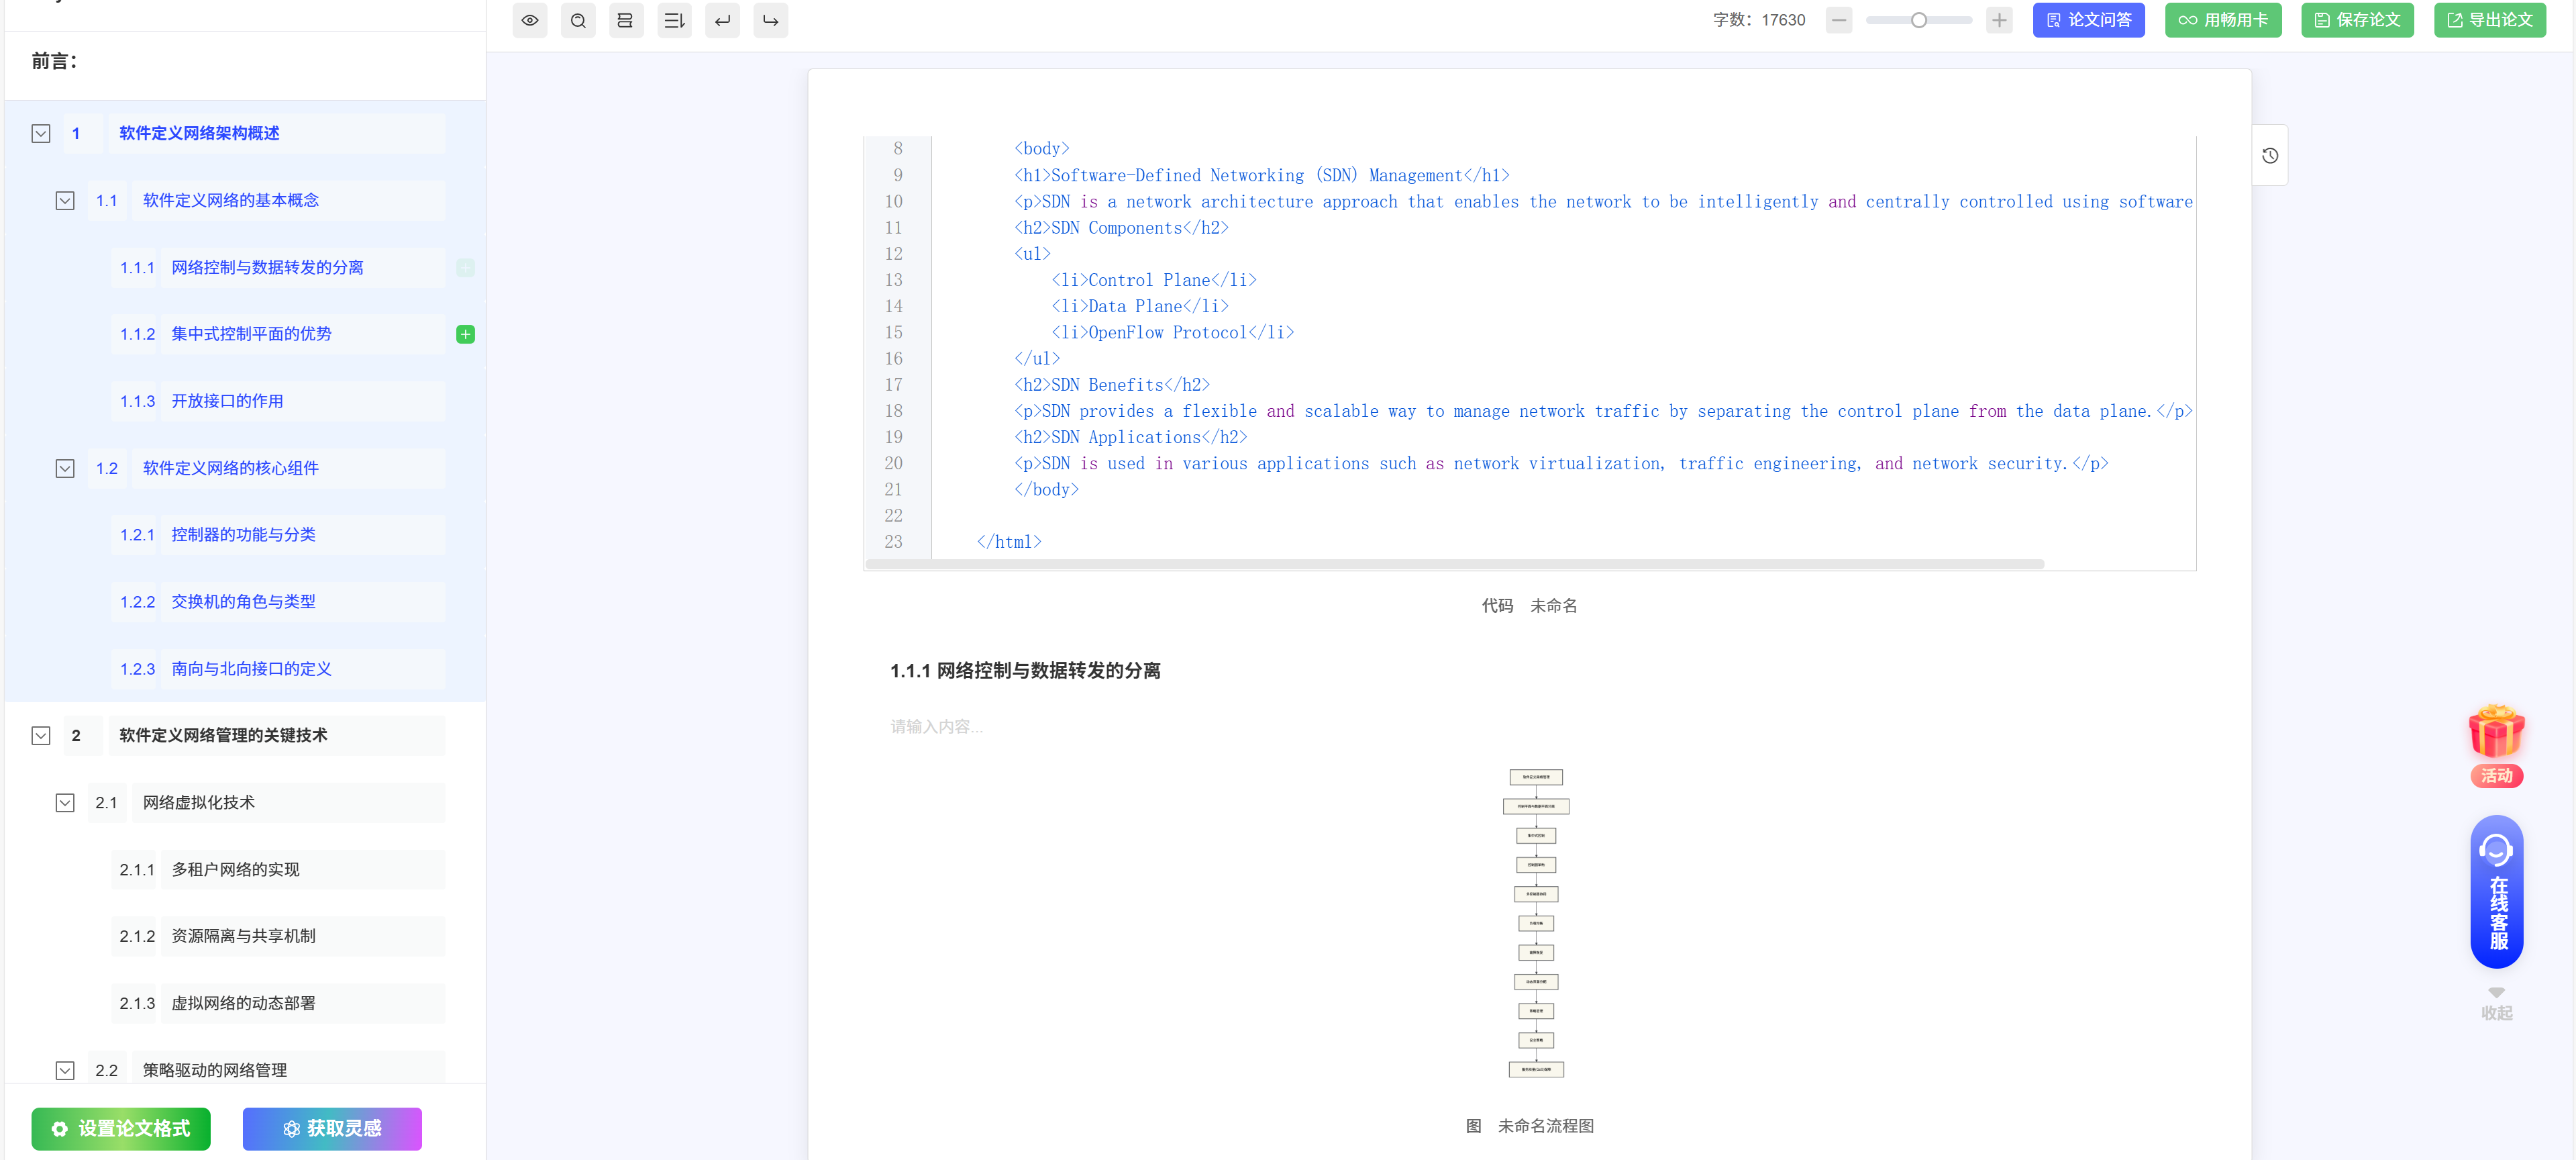The image size is (2576, 1160).
Task: Click the 导出论文 export button
Action: click(x=2489, y=20)
